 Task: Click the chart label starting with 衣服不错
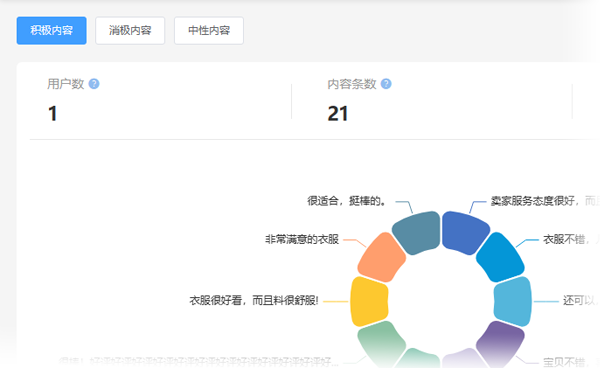click(564, 239)
